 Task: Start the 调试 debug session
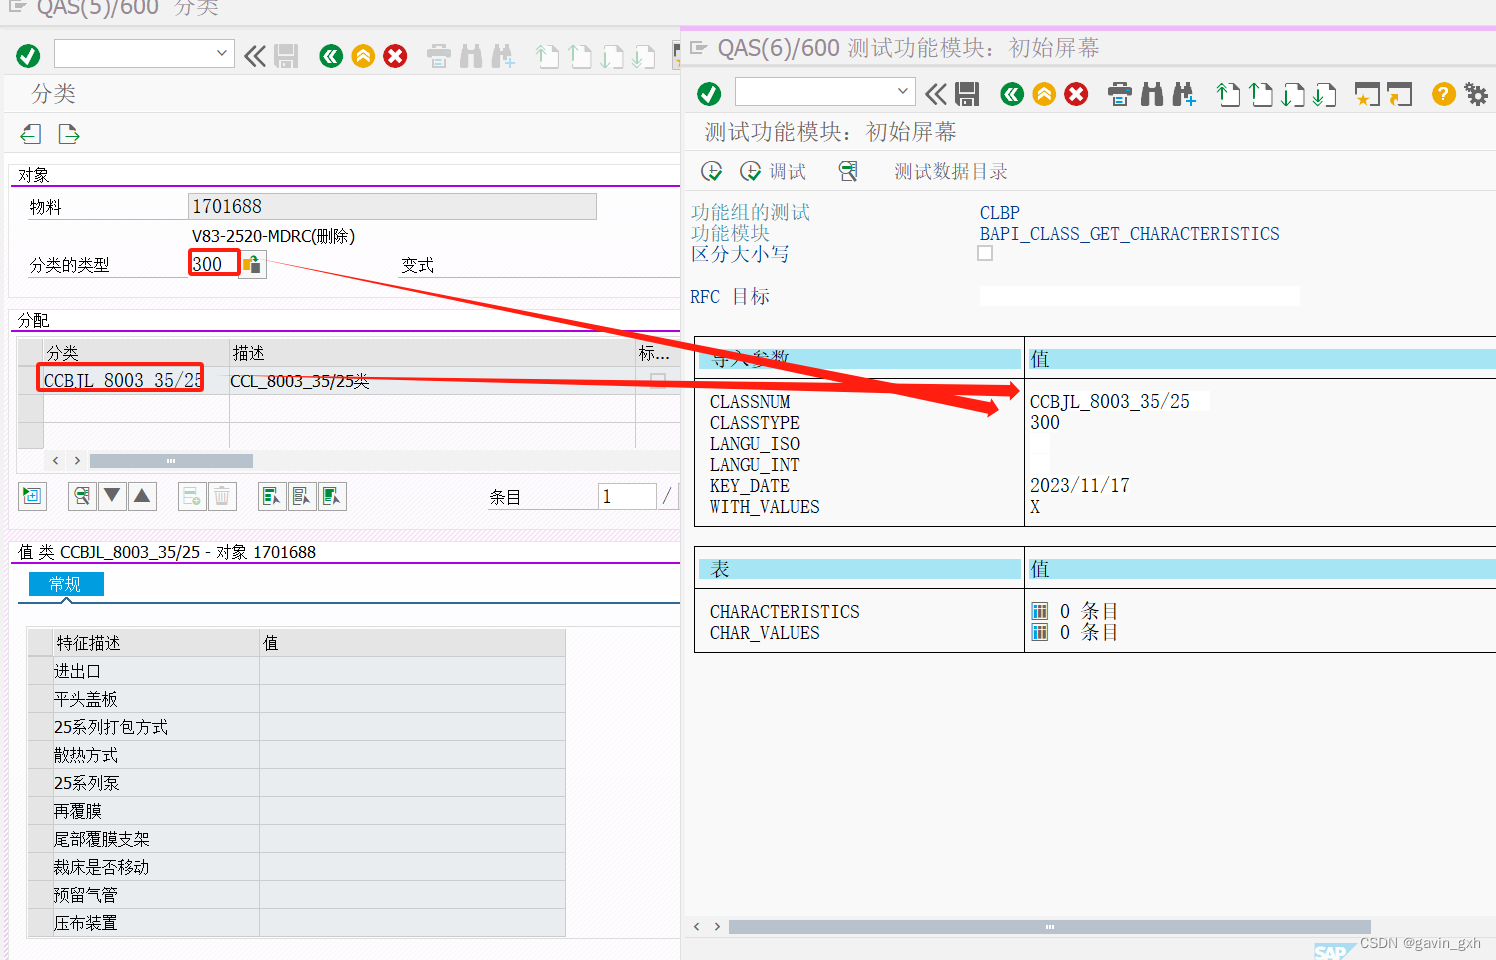[x=775, y=170]
